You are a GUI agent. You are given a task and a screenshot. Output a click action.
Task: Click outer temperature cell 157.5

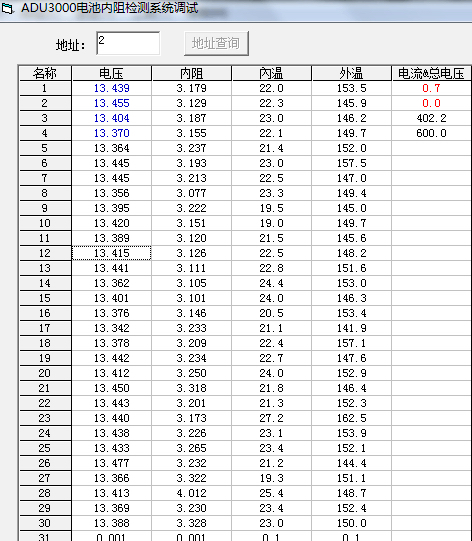pos(352,163)
